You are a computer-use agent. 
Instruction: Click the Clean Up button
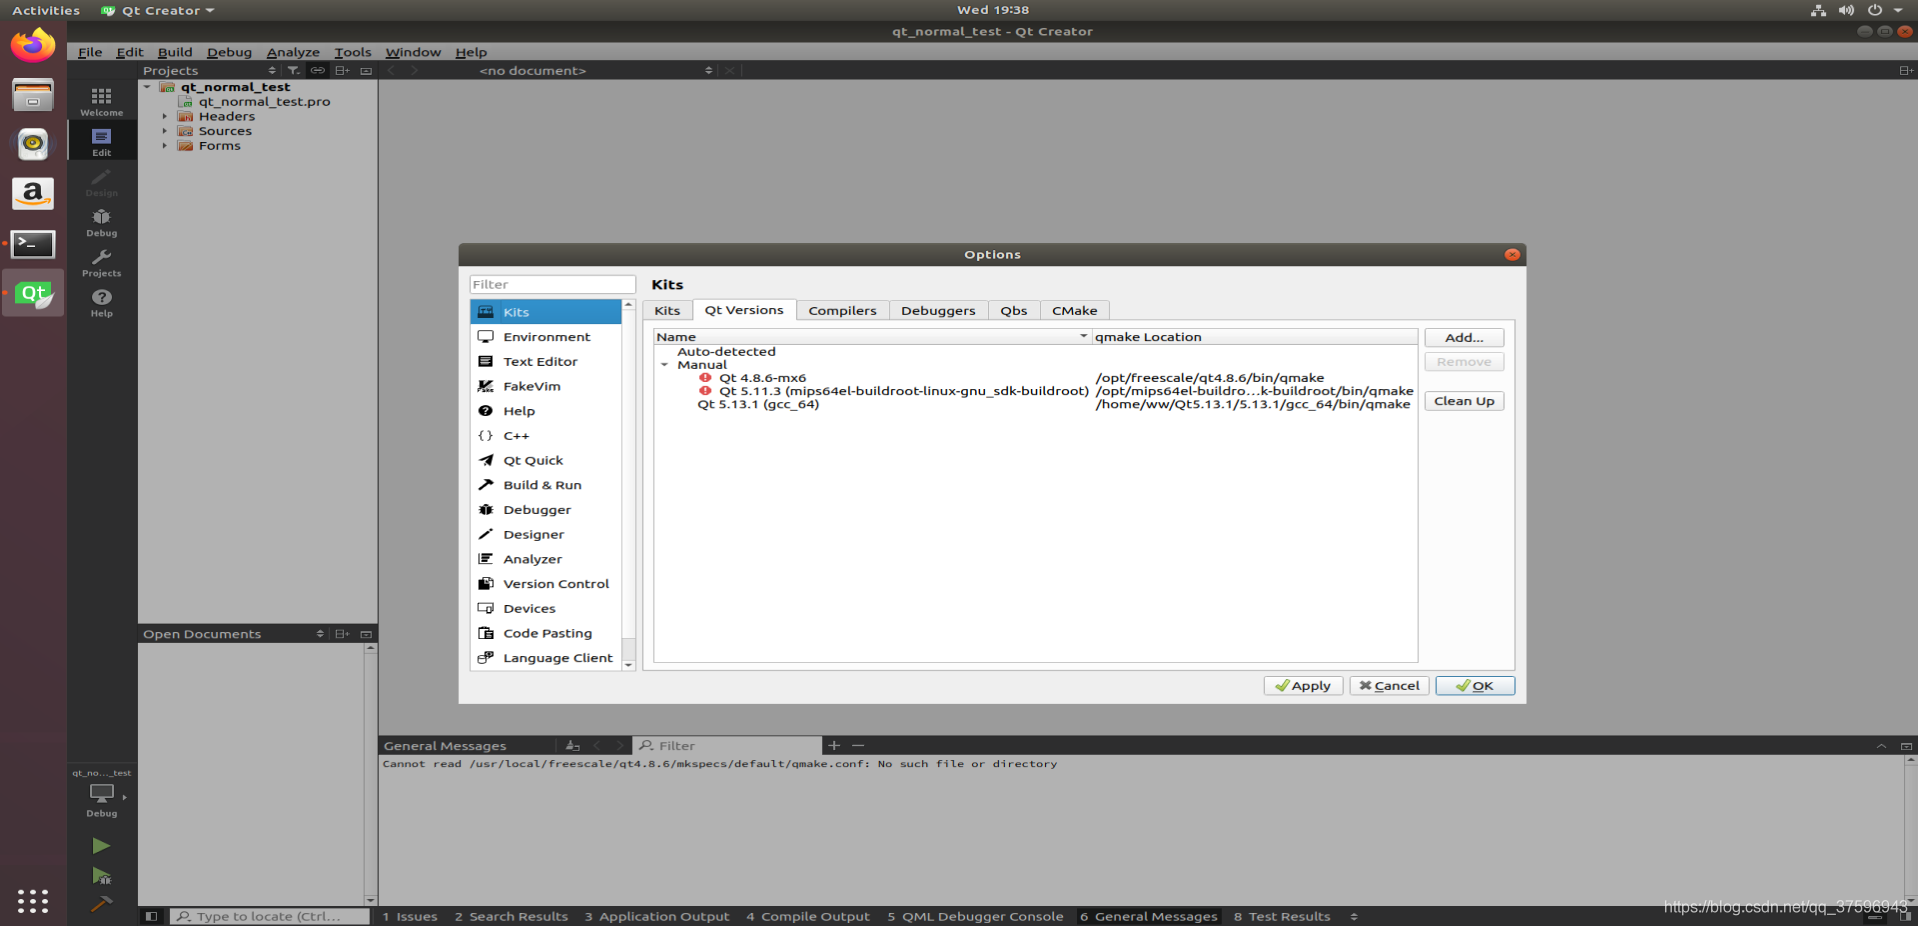click(x=1464, y=401)
